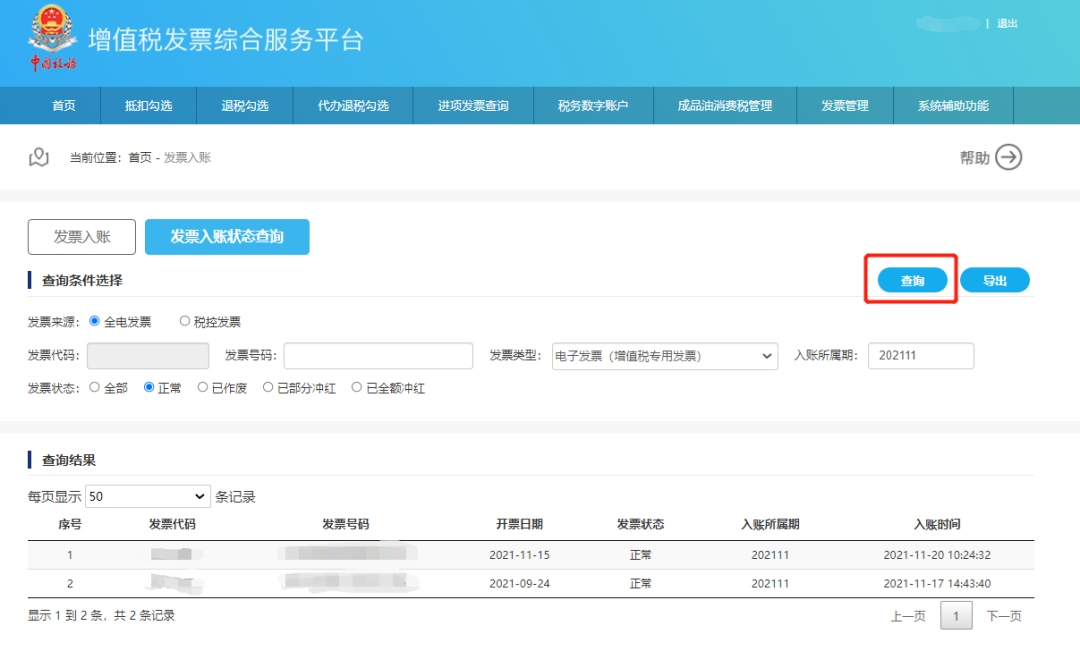
Task: Click inside the 发票号码 input field
Action: (x=377, y=355)
